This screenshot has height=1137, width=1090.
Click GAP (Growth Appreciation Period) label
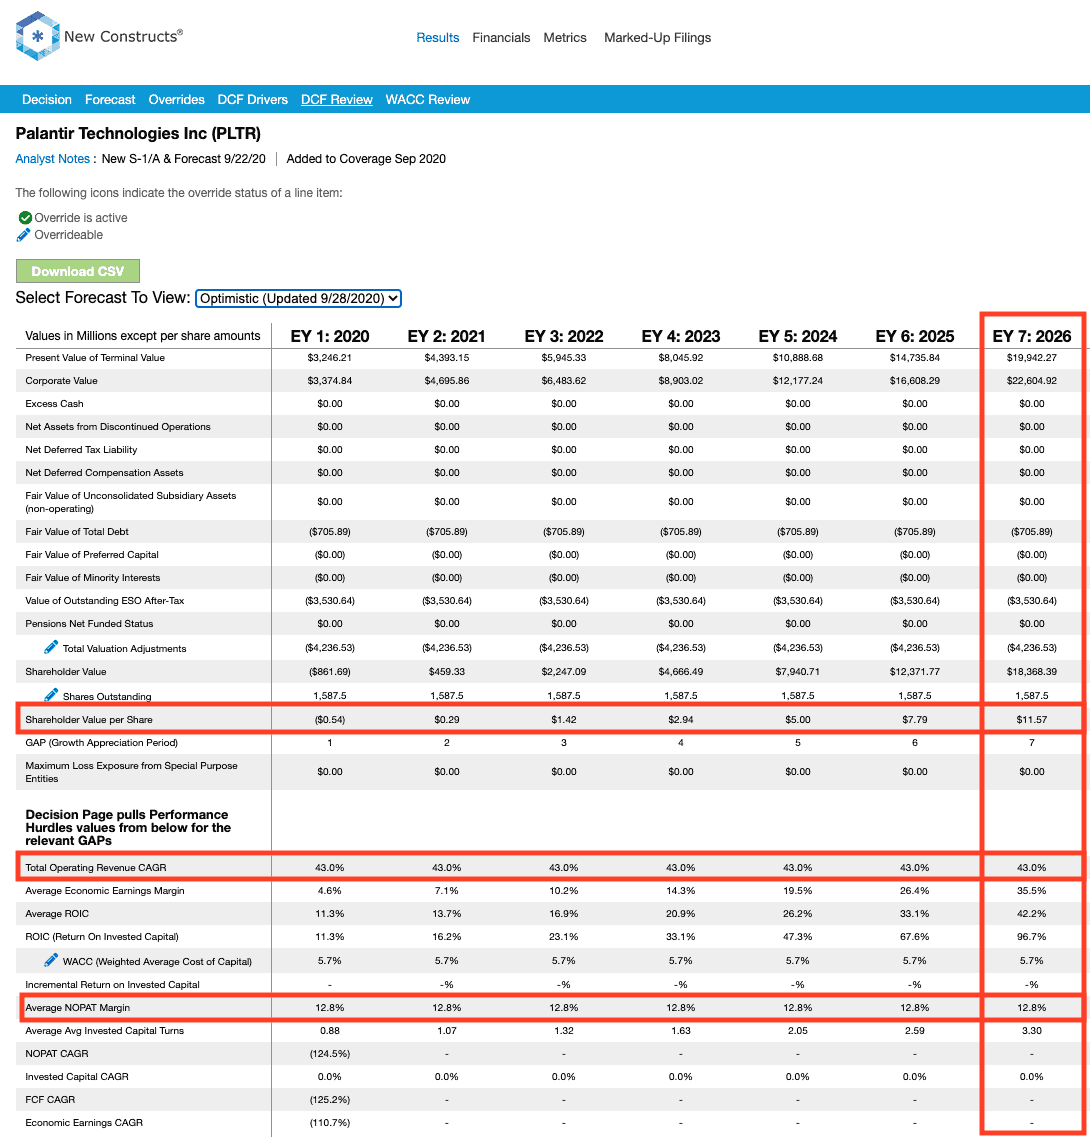pos(102,743)
